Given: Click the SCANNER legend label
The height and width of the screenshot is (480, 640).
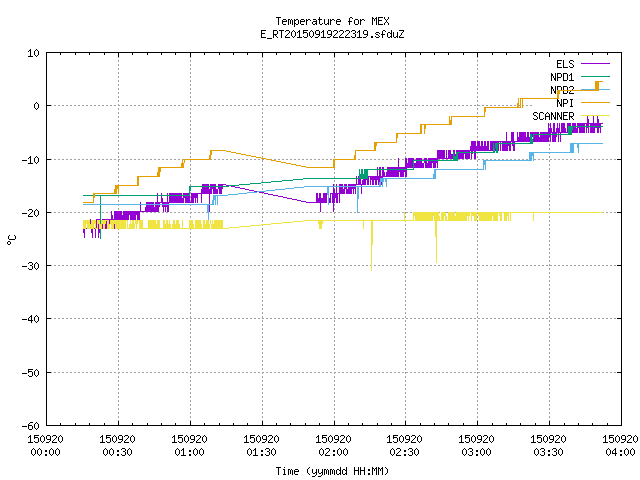Looking at the screenshot, I should (553, 116).
